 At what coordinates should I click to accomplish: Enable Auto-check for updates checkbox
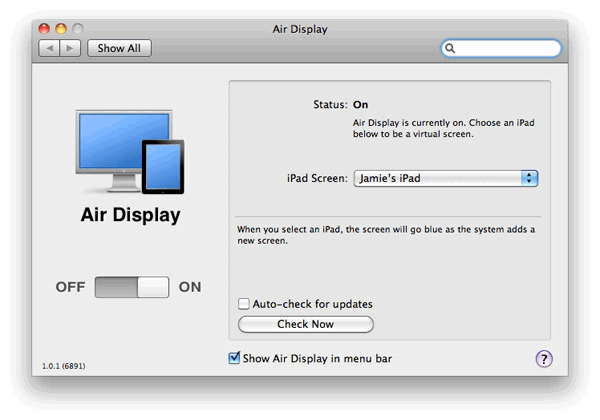(x=244, y=304)
